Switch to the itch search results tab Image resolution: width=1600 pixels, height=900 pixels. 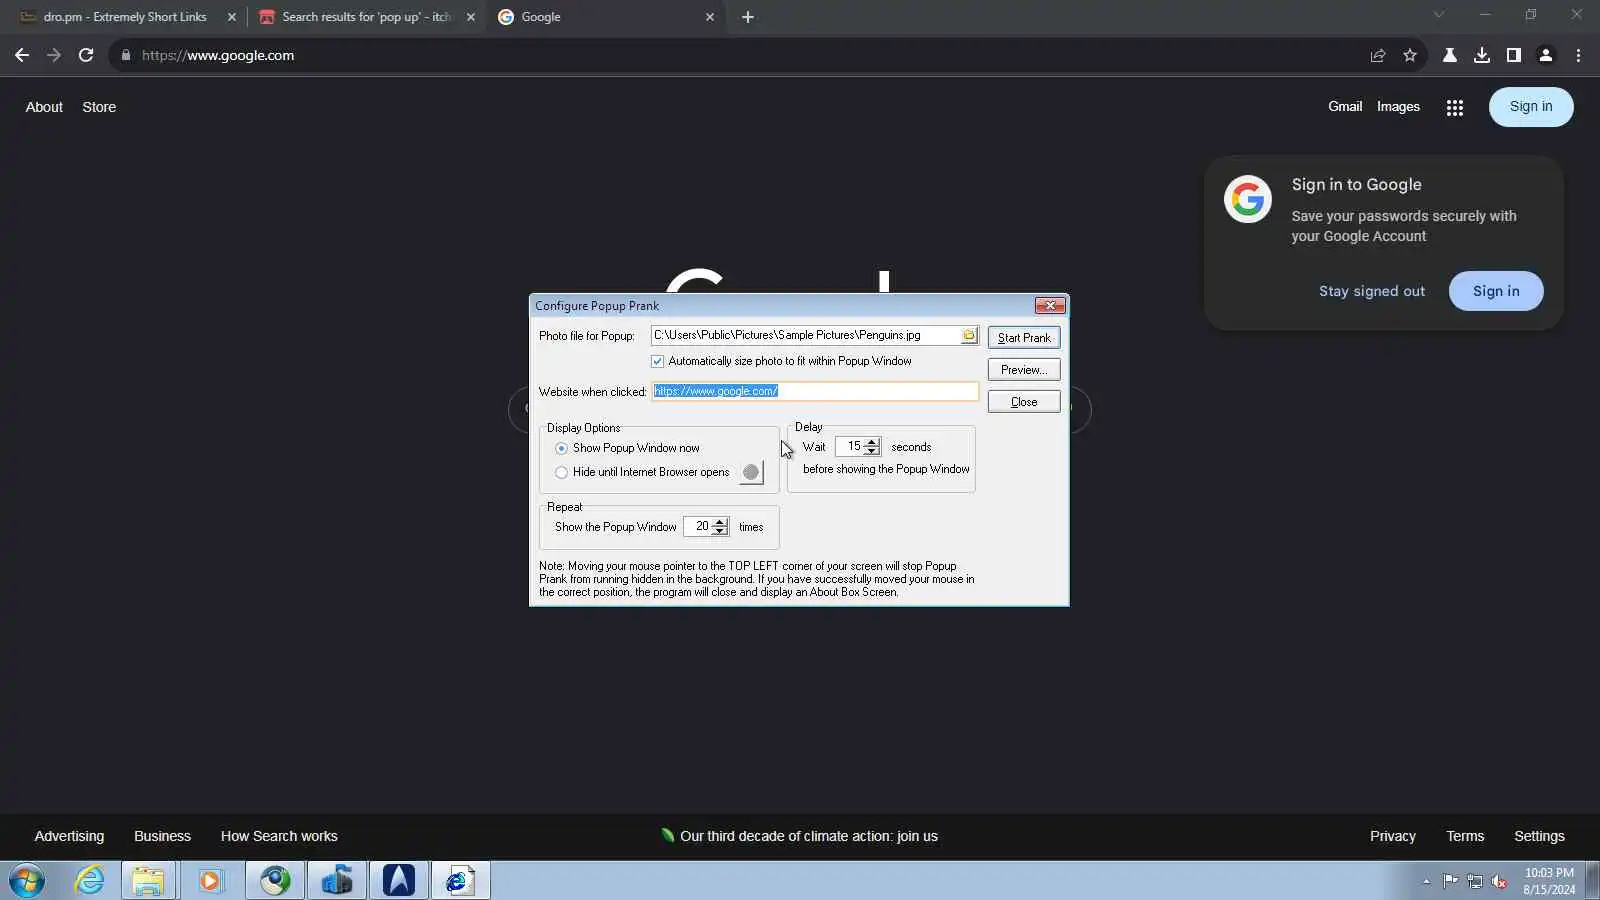click(x=366, y=17)
